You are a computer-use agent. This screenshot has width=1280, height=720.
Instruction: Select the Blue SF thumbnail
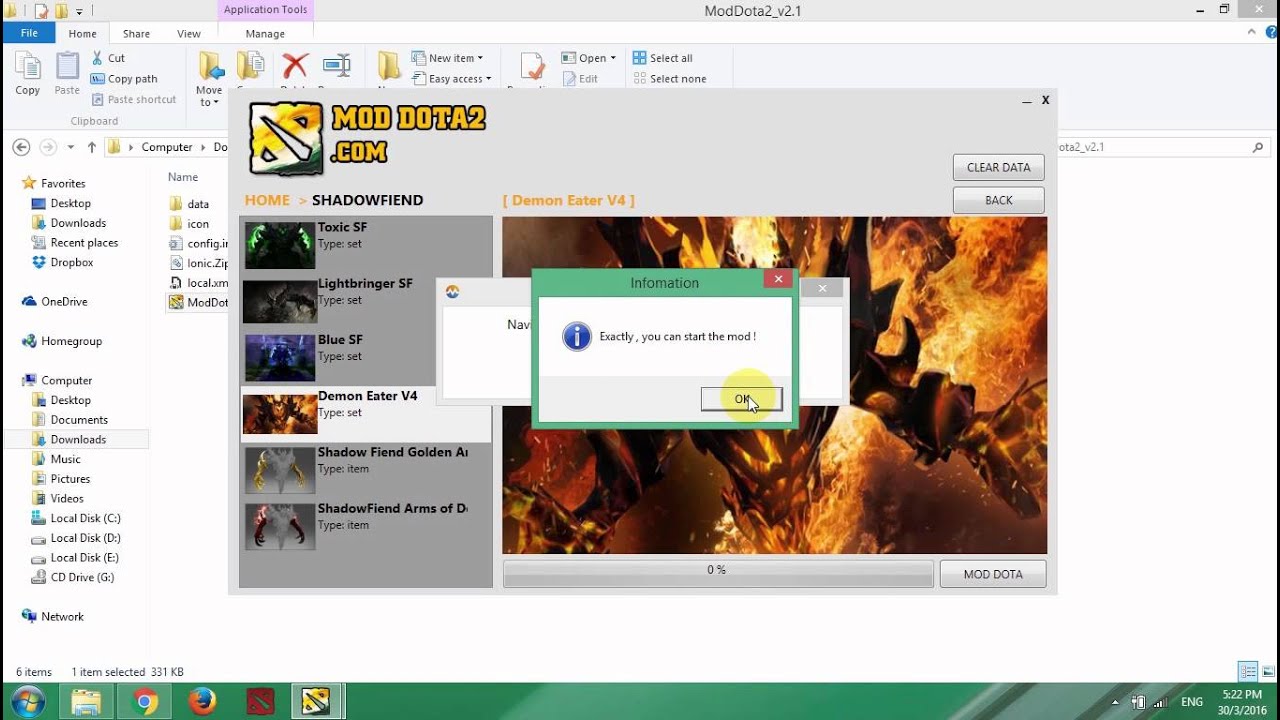coord(280,357)
